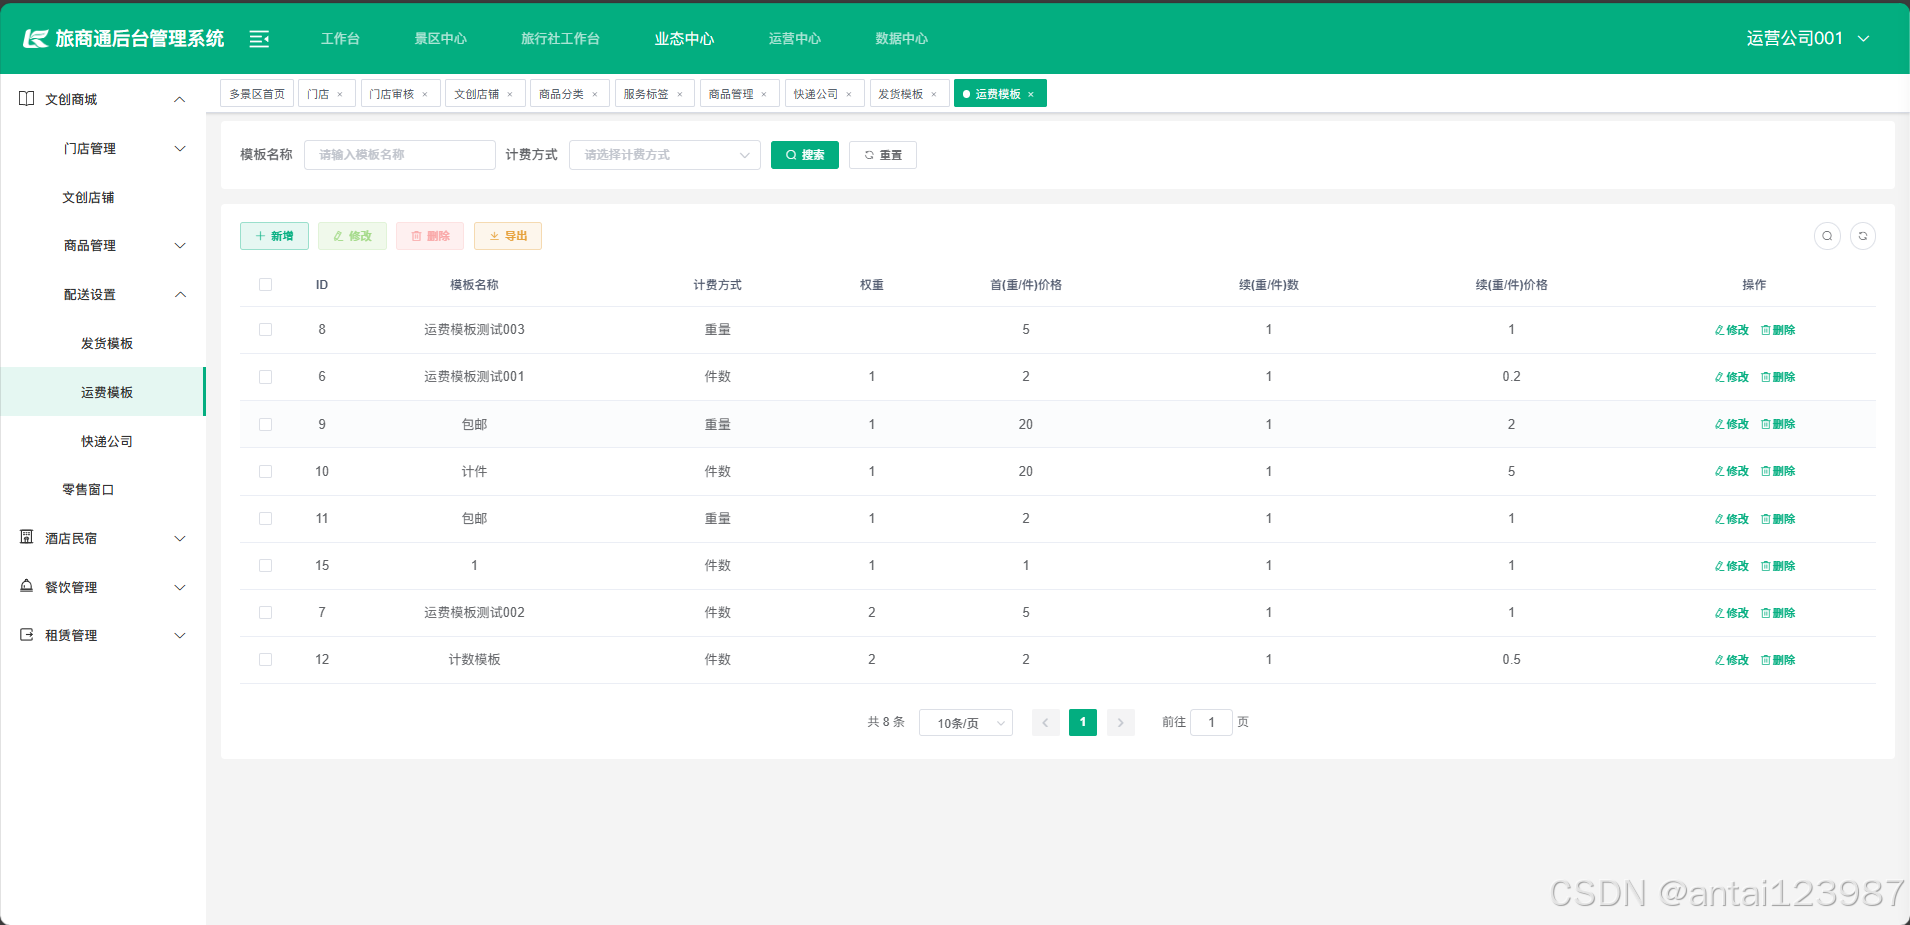
Task: Toggle the sidebar collapse hamburger icon
Action: coord(259,39)
